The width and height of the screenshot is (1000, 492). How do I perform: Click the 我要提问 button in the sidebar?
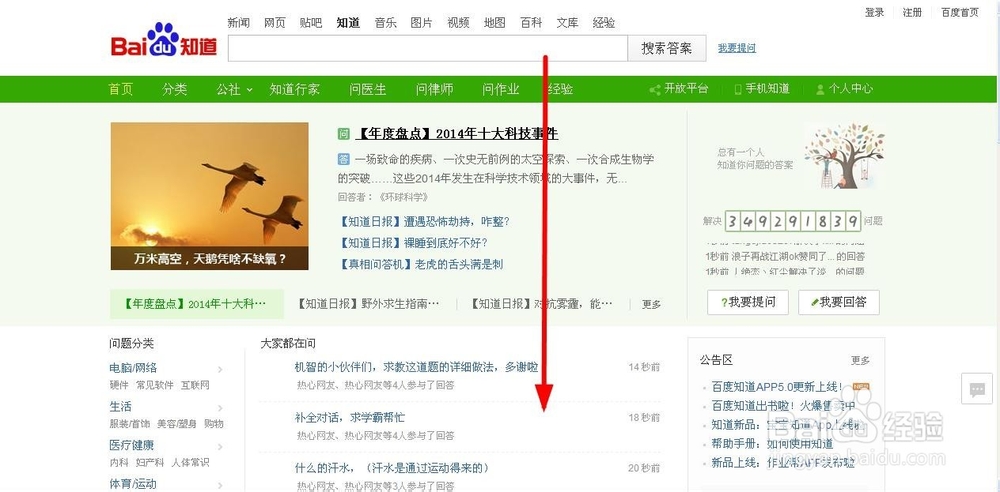(747, 302)
